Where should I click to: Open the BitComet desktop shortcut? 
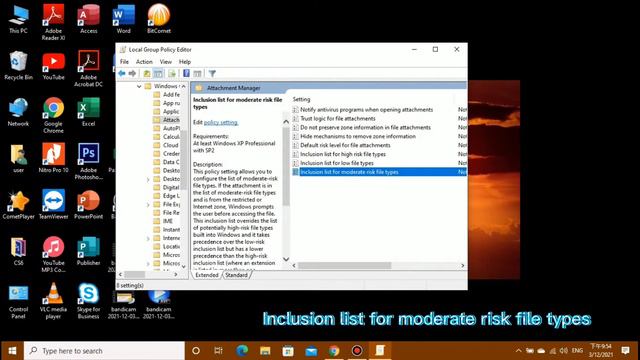point(159,19)
